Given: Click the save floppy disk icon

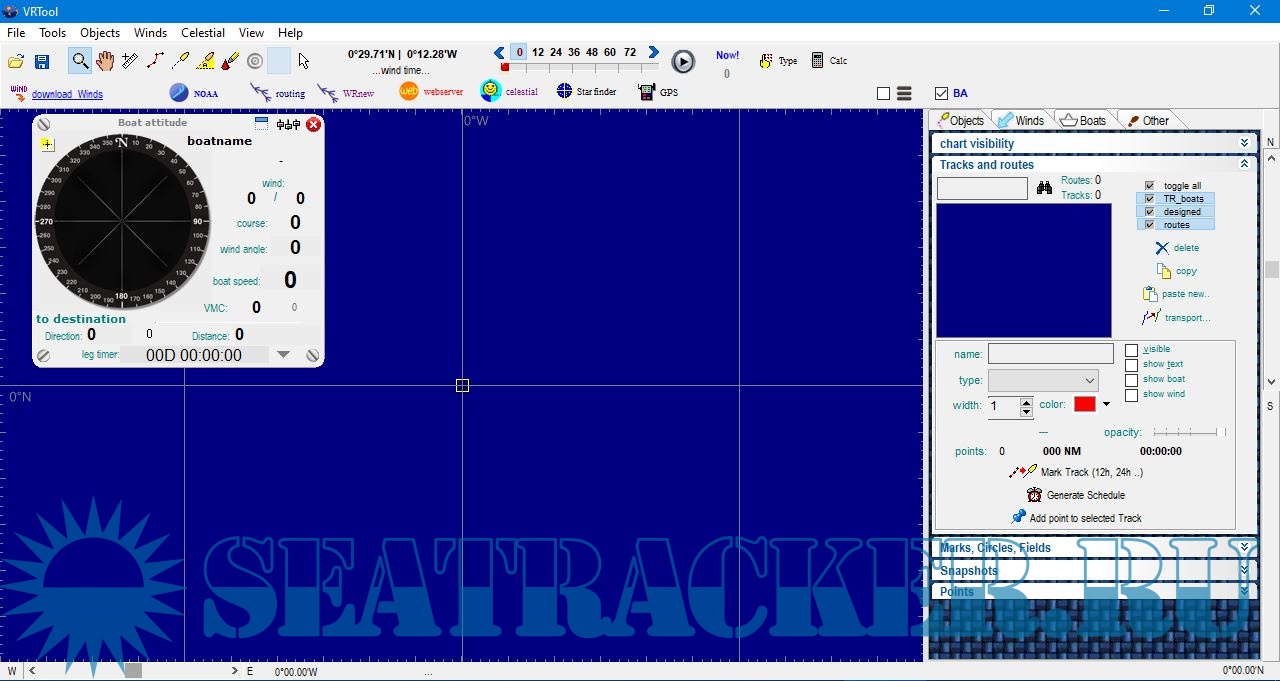Looking at the screenshot, I should 42,62.
